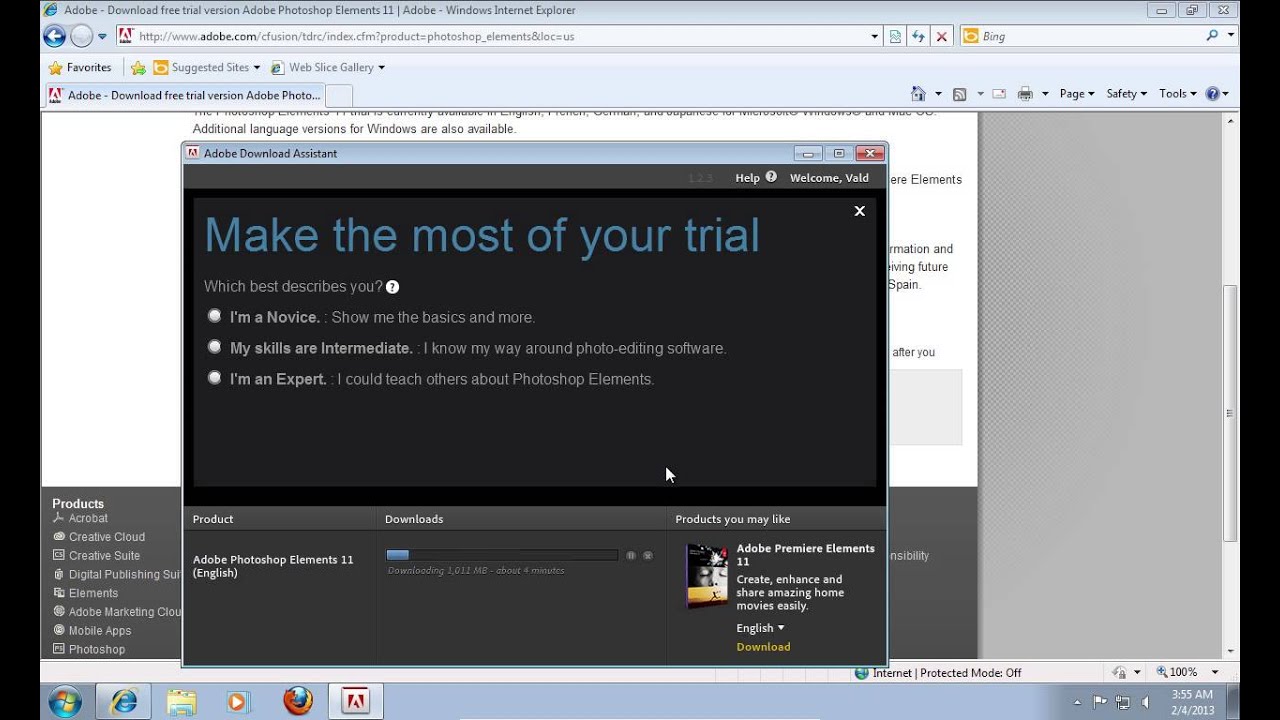Click the volume speaker icon in system tray

click(x=1144, y=701)
